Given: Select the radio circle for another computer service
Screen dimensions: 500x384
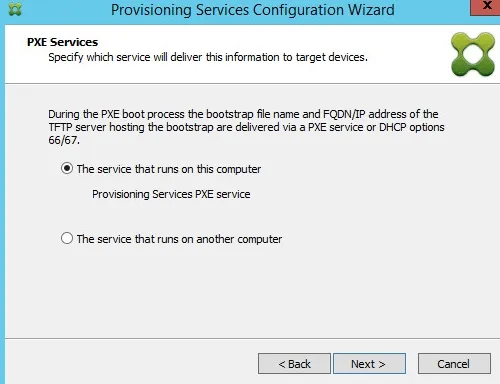Looking at the screenshot, I should (x=67, y=238).
